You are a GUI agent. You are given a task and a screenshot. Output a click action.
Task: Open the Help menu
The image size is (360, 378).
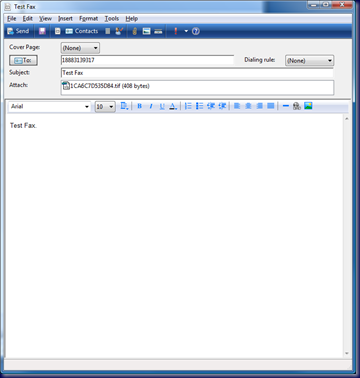(132, 19)
